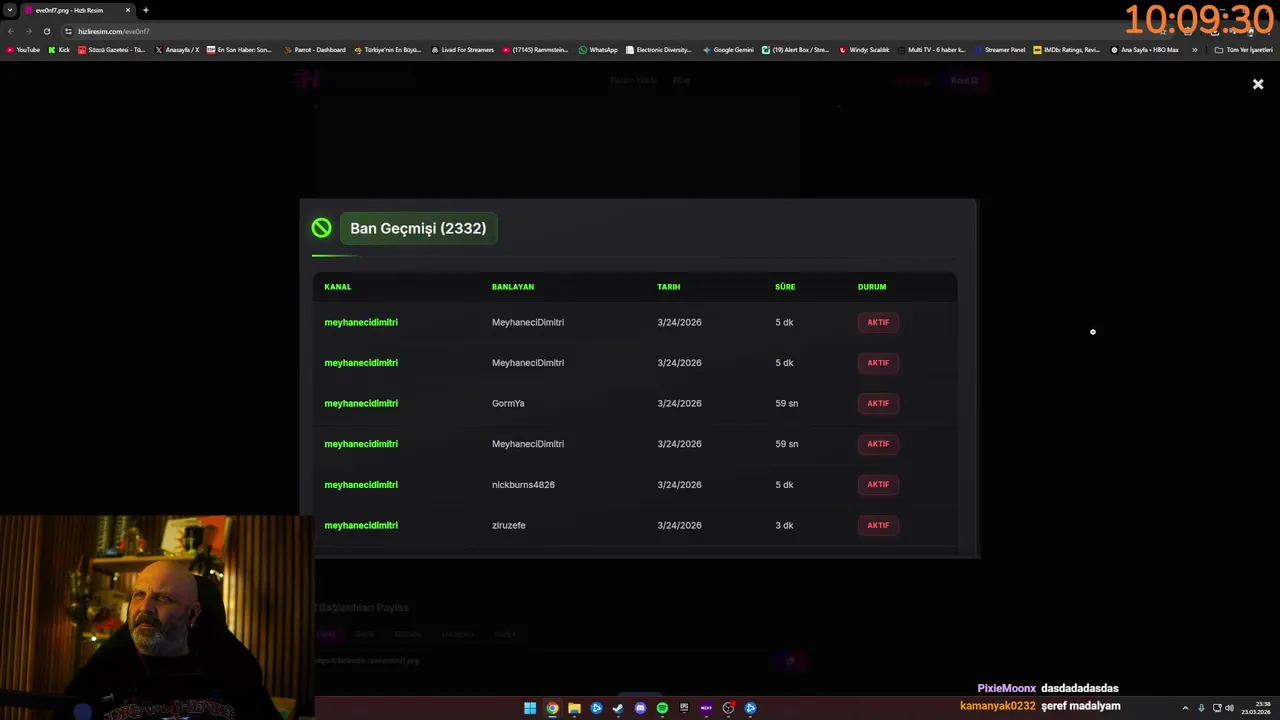Click the green ban circle icon
1280x720 pixels.
tap(321, 228)
